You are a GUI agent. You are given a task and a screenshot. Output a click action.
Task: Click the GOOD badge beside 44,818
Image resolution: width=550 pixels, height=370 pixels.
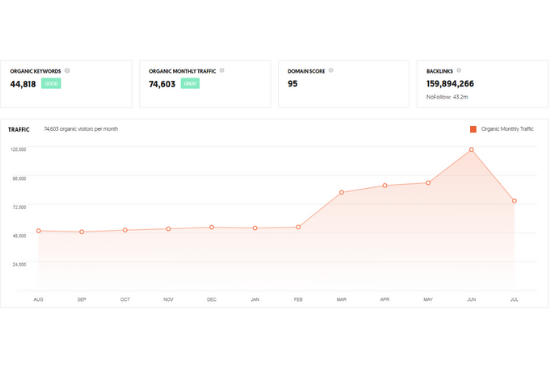[x=51, y=83]
